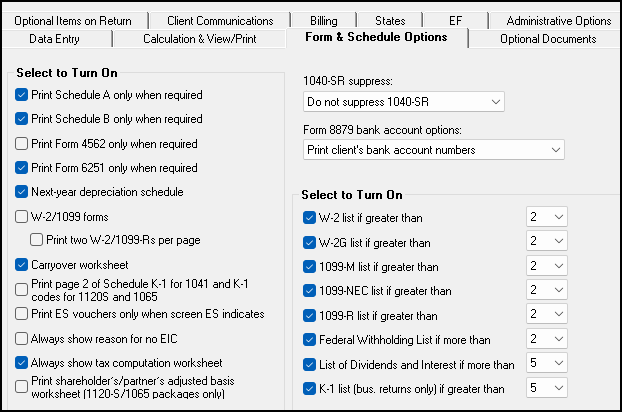
Task: Enable Print ES vouchers only when indicated
Action: point(23,315)
